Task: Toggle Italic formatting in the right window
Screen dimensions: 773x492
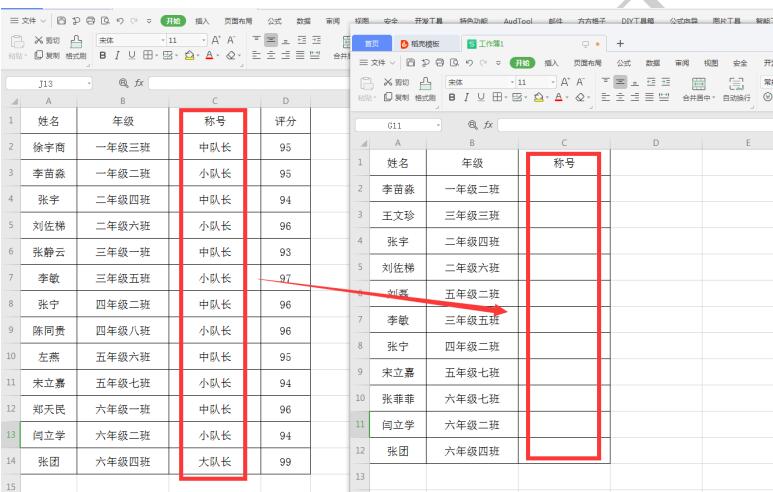Action: coord(468,98)
